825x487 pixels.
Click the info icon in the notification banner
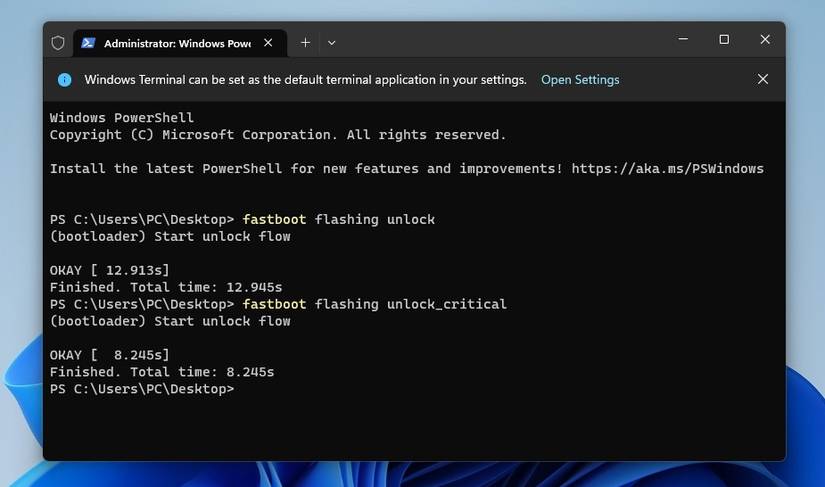pyautogui.click(x=65, y=80)
